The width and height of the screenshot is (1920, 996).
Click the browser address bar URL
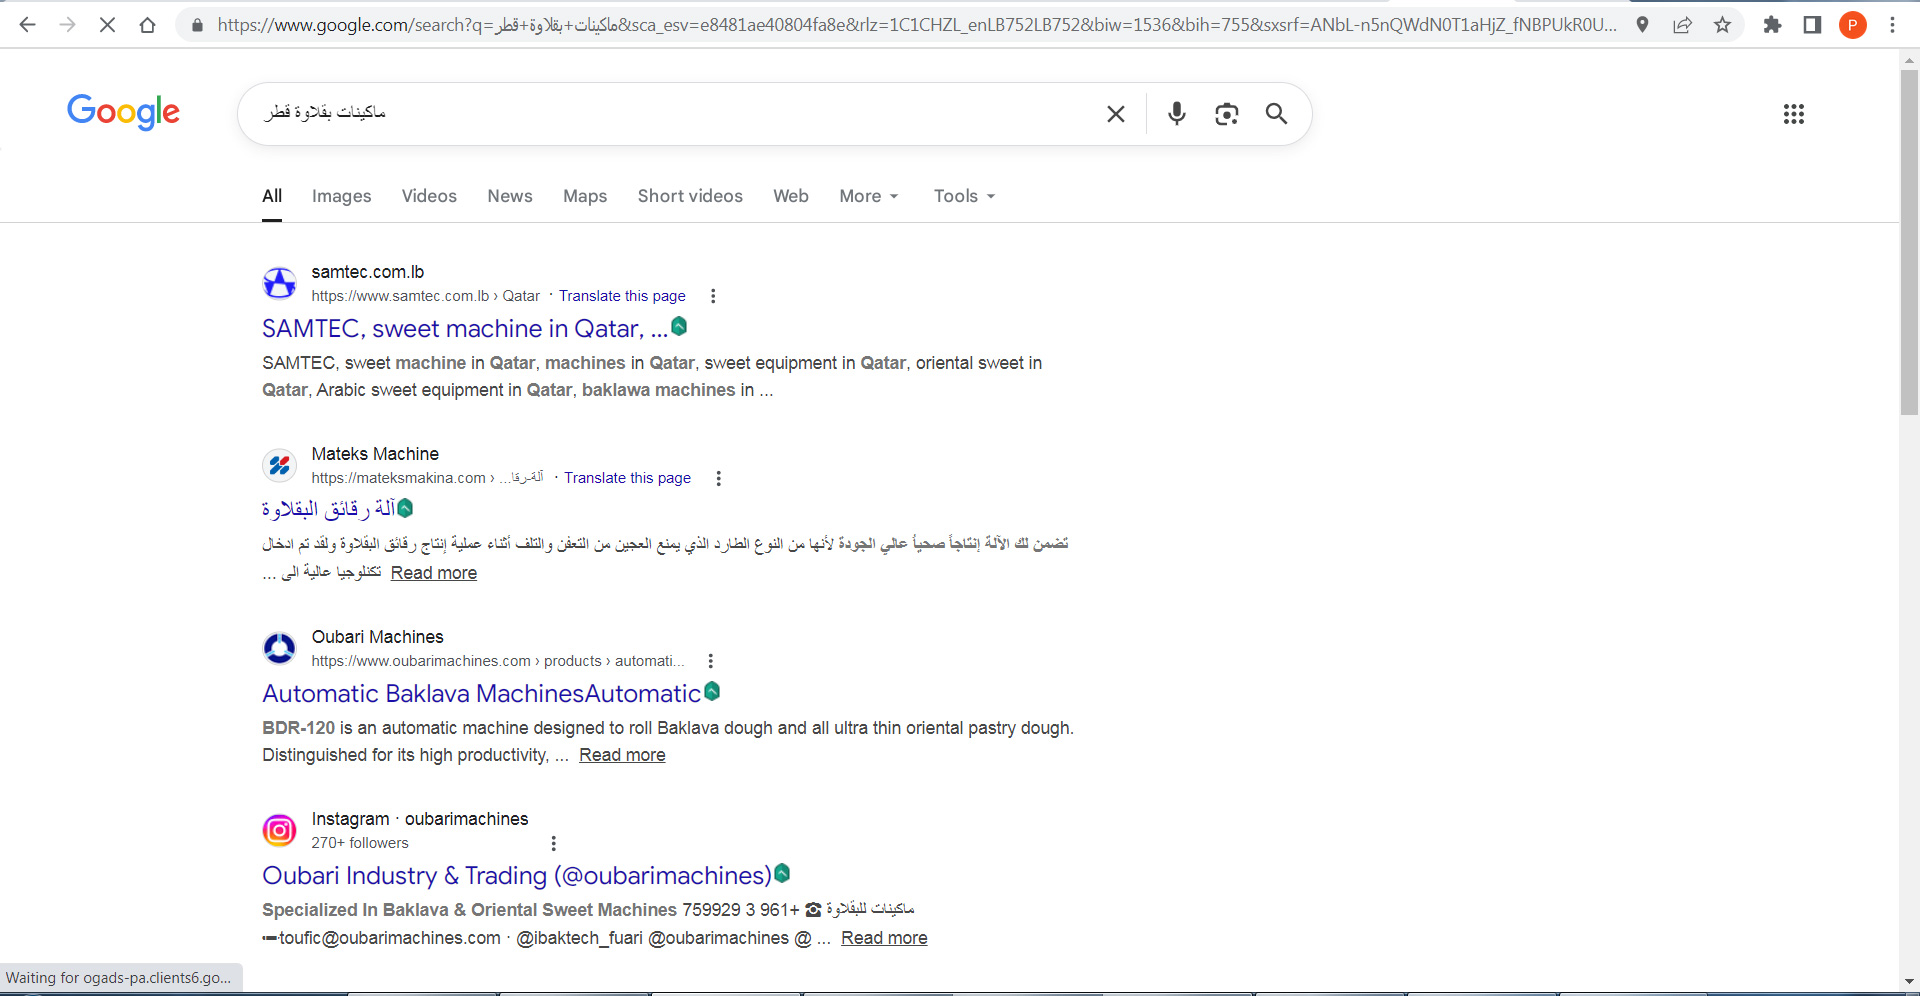[915, 25]
